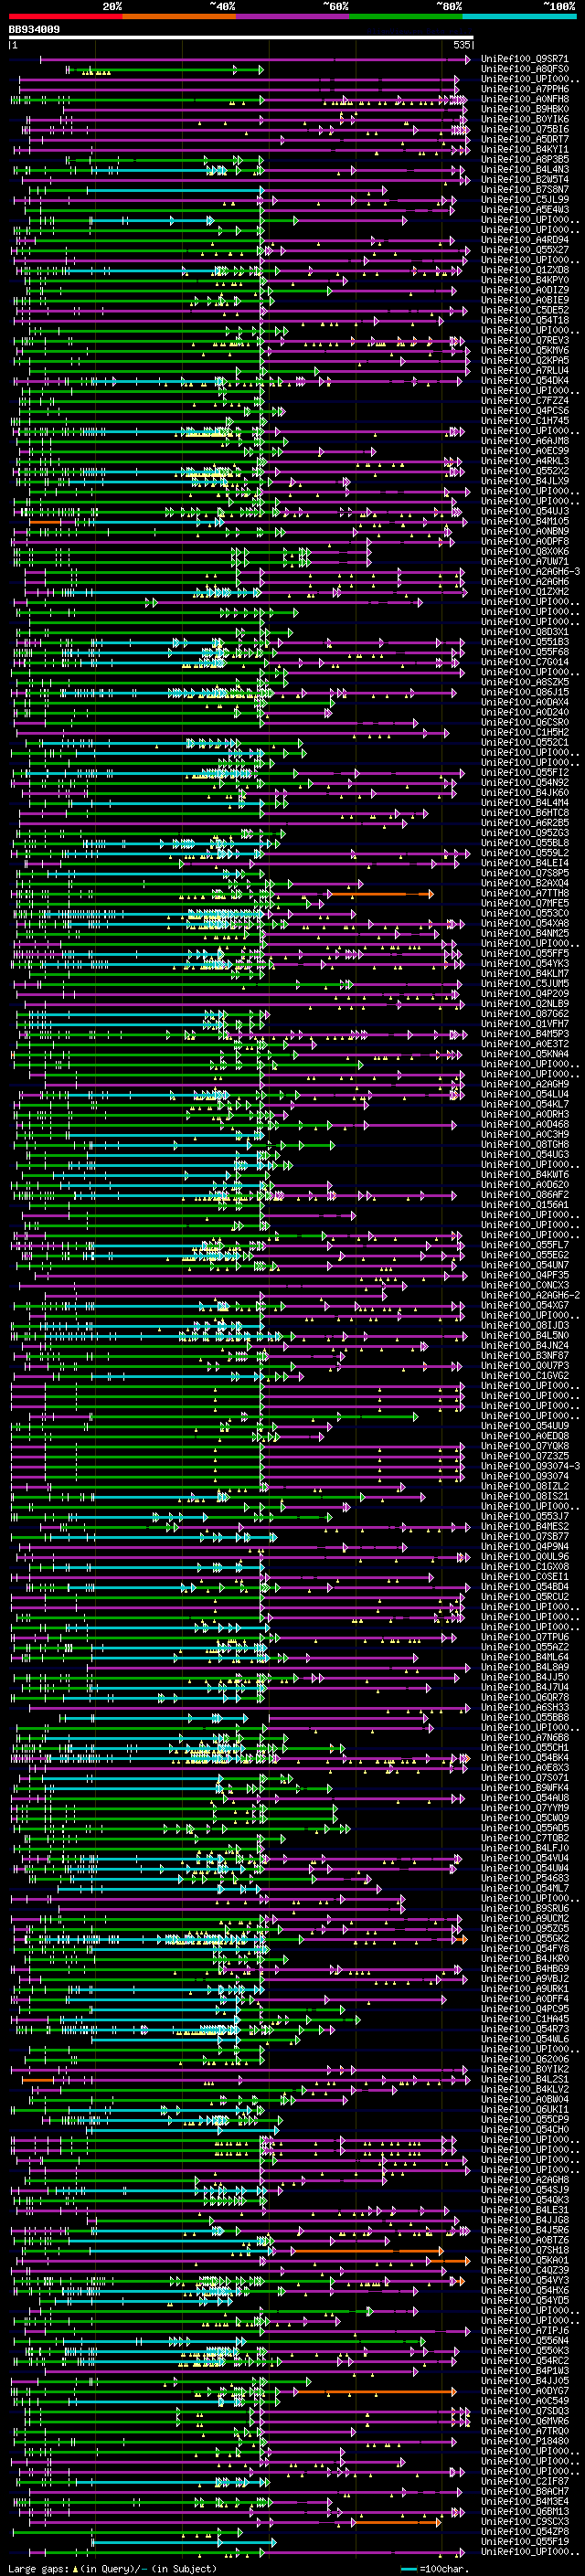
Task: View alignment for UniRef100_C0NCX3
Action: [x=525, y=1285]
